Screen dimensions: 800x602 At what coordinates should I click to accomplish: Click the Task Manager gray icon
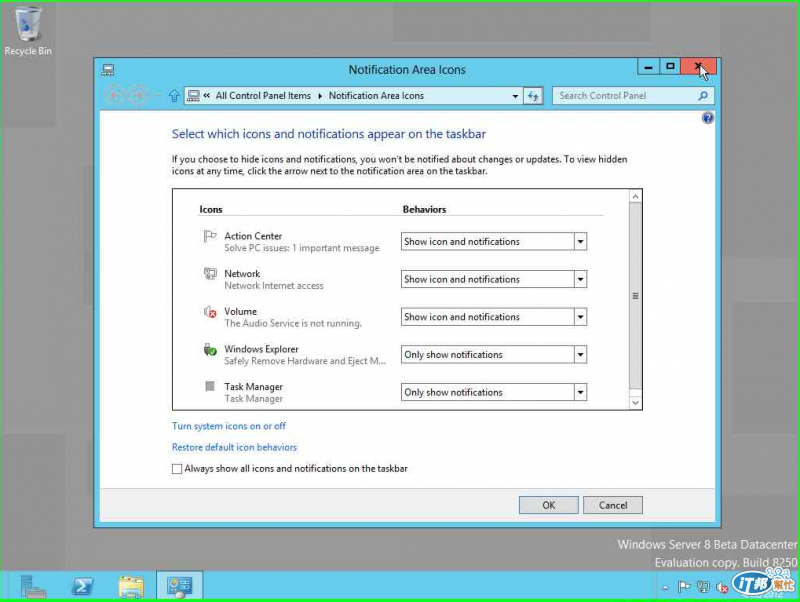tap(210, 386)
